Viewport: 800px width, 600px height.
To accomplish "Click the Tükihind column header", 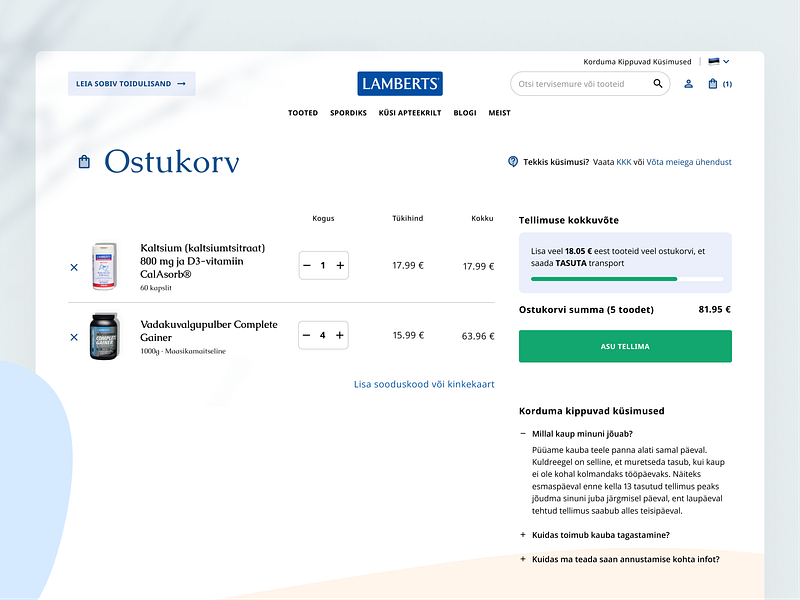I will click(x=408, y=218).
